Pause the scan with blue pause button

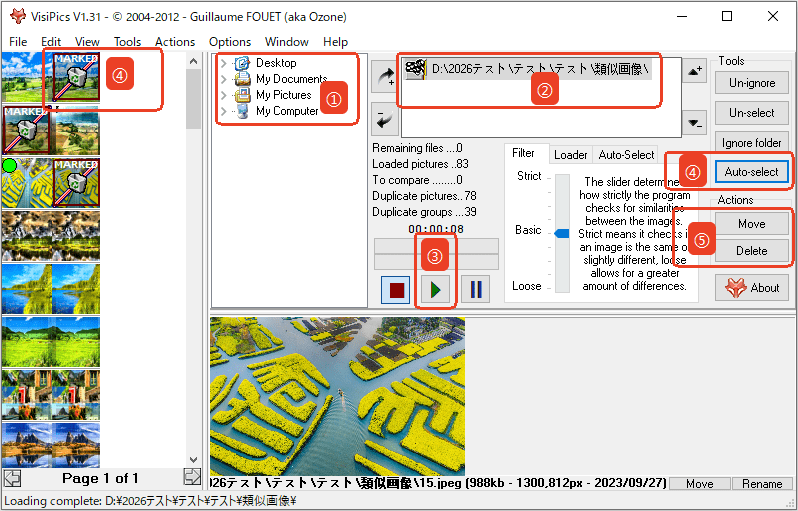click(x=475, y=290)
